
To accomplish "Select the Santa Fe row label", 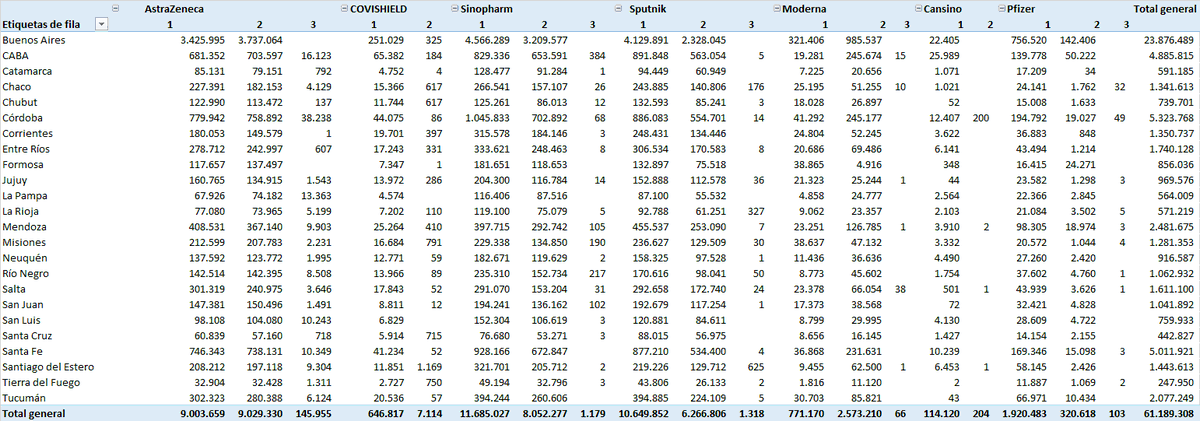I will click(x=21, y=351).
